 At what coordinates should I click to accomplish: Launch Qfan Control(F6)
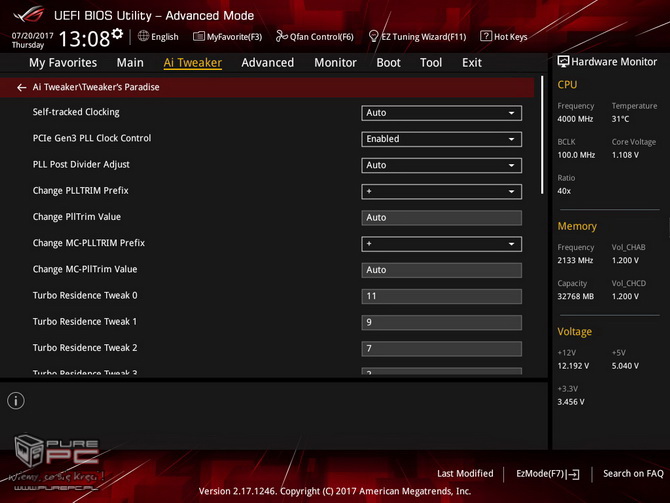point(314,37)
